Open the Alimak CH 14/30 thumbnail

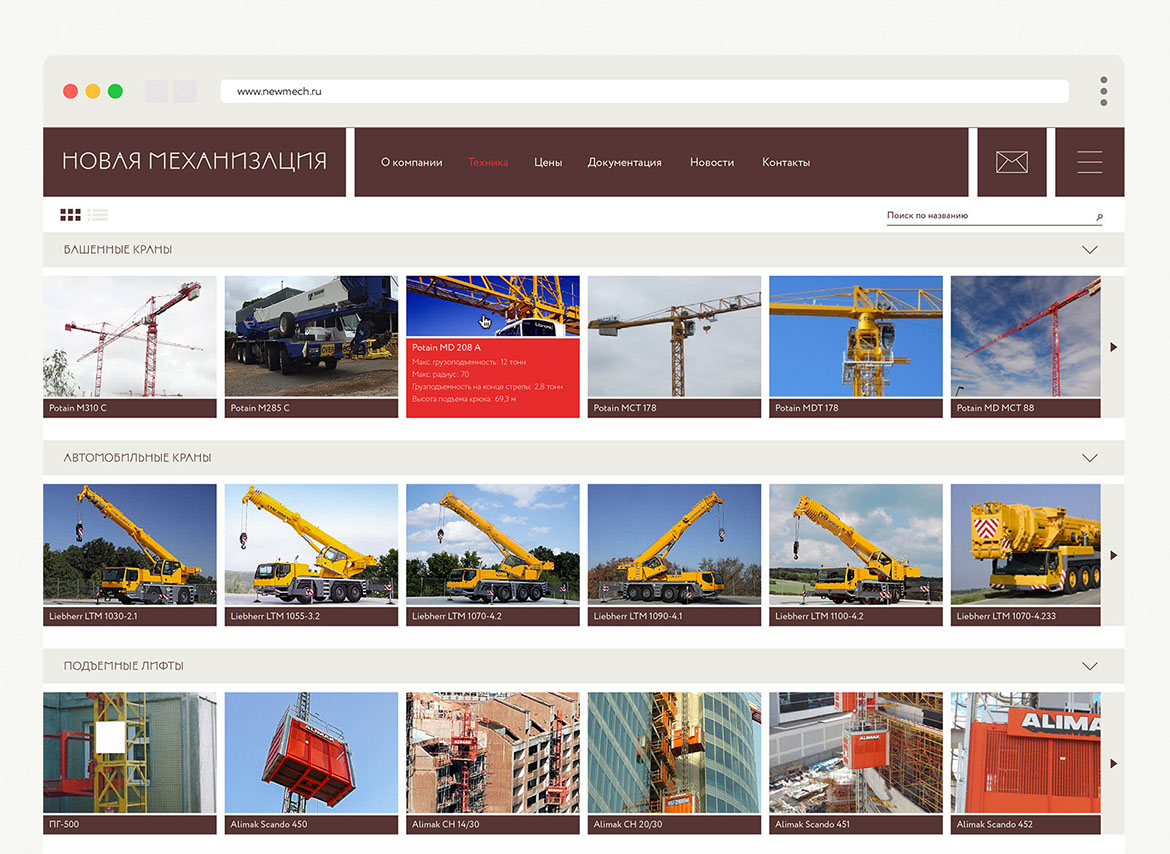coord(492,762)
